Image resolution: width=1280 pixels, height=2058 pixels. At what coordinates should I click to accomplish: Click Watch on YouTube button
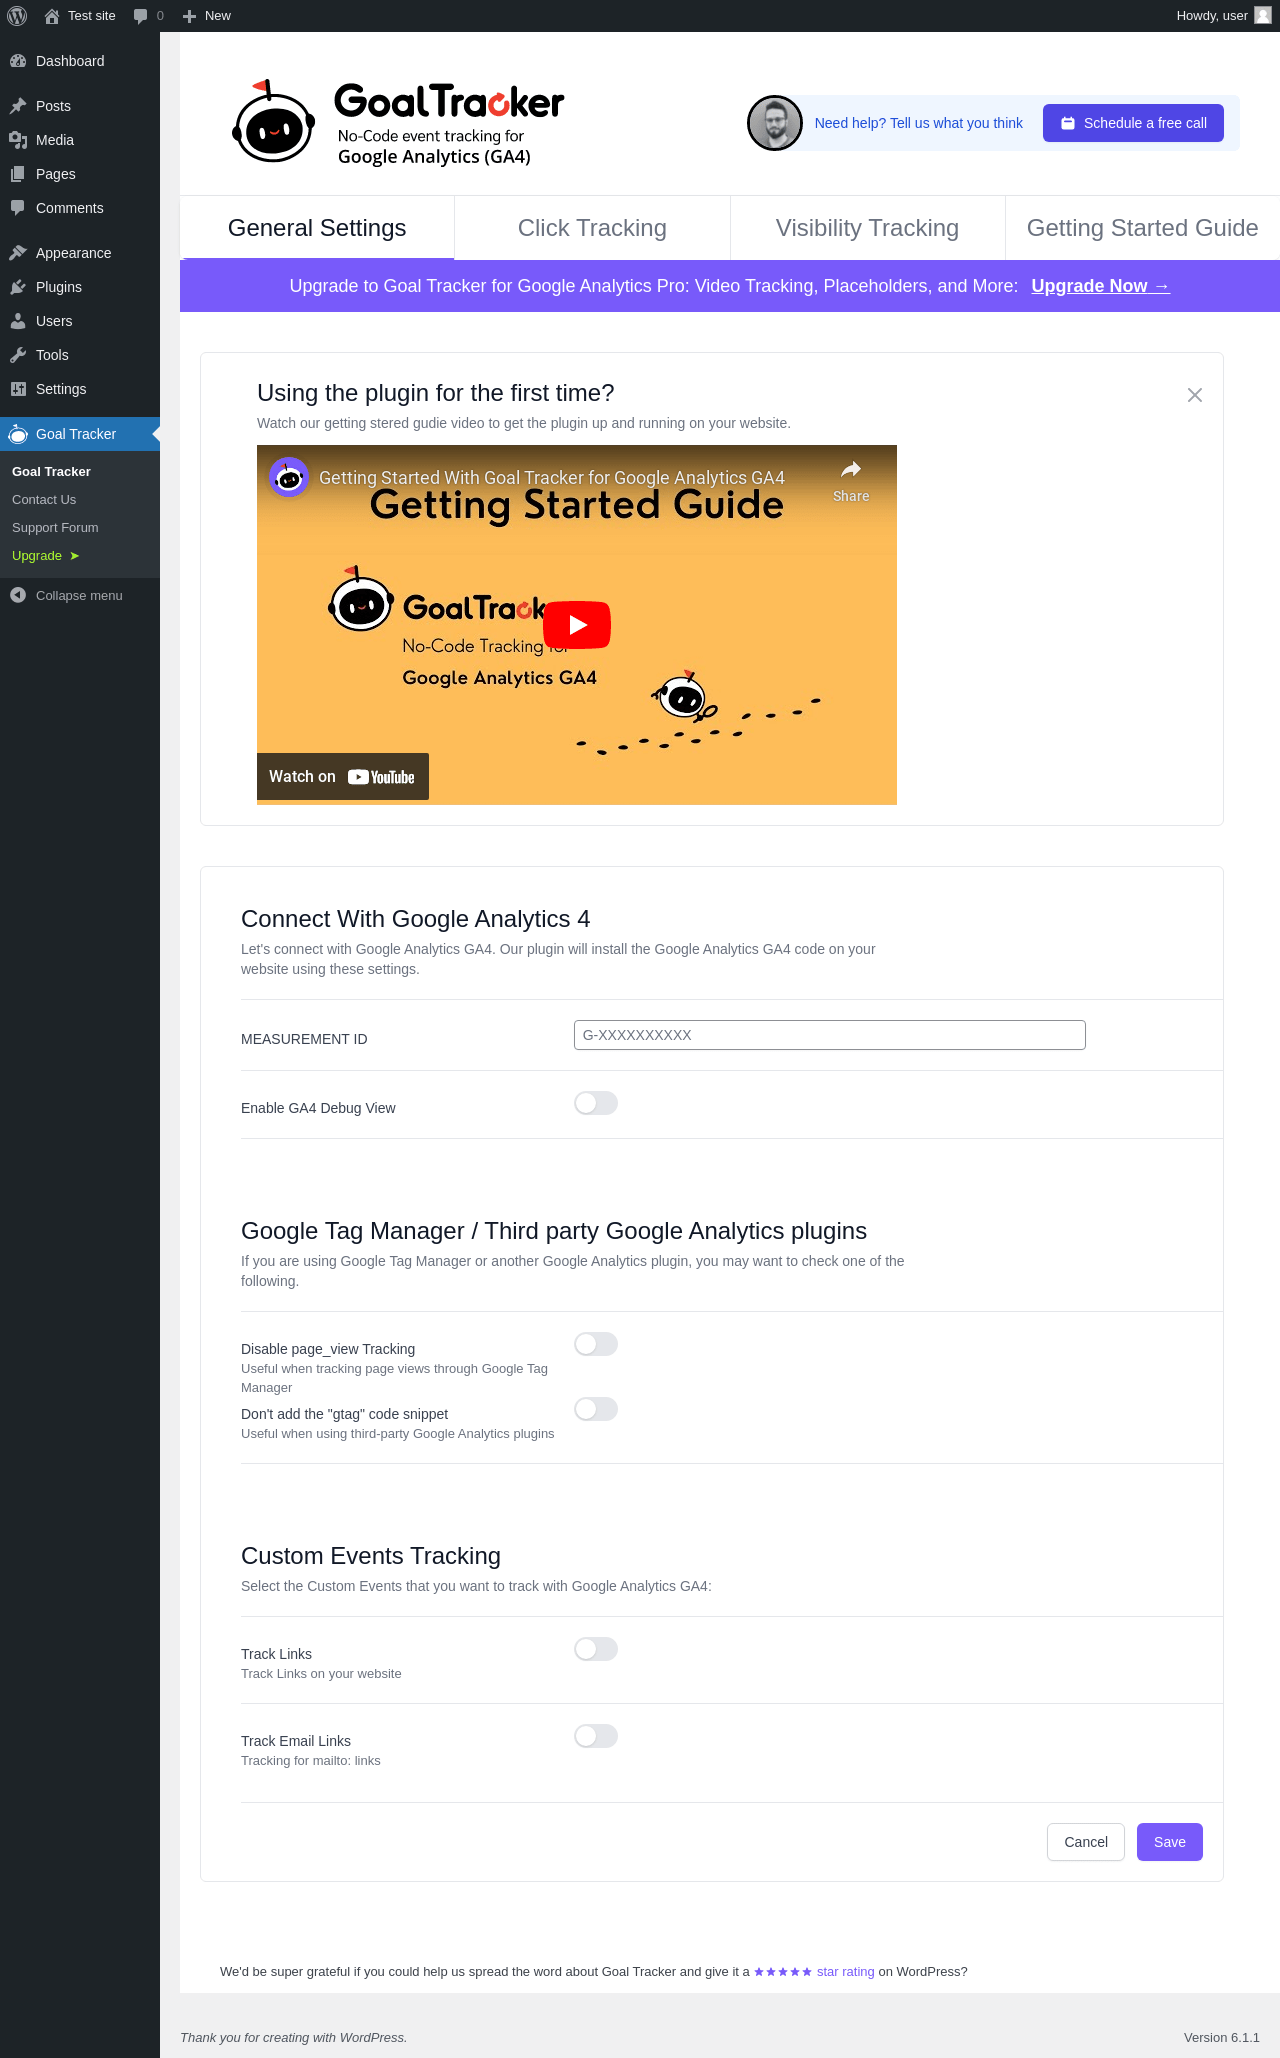343,777
